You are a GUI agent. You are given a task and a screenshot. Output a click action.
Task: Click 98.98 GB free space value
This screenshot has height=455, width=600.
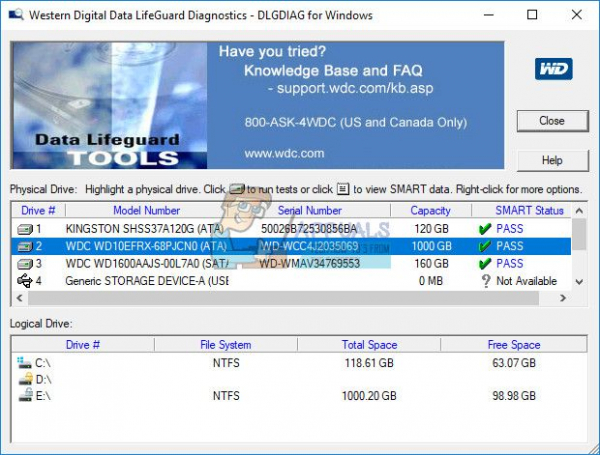(514, 396)
